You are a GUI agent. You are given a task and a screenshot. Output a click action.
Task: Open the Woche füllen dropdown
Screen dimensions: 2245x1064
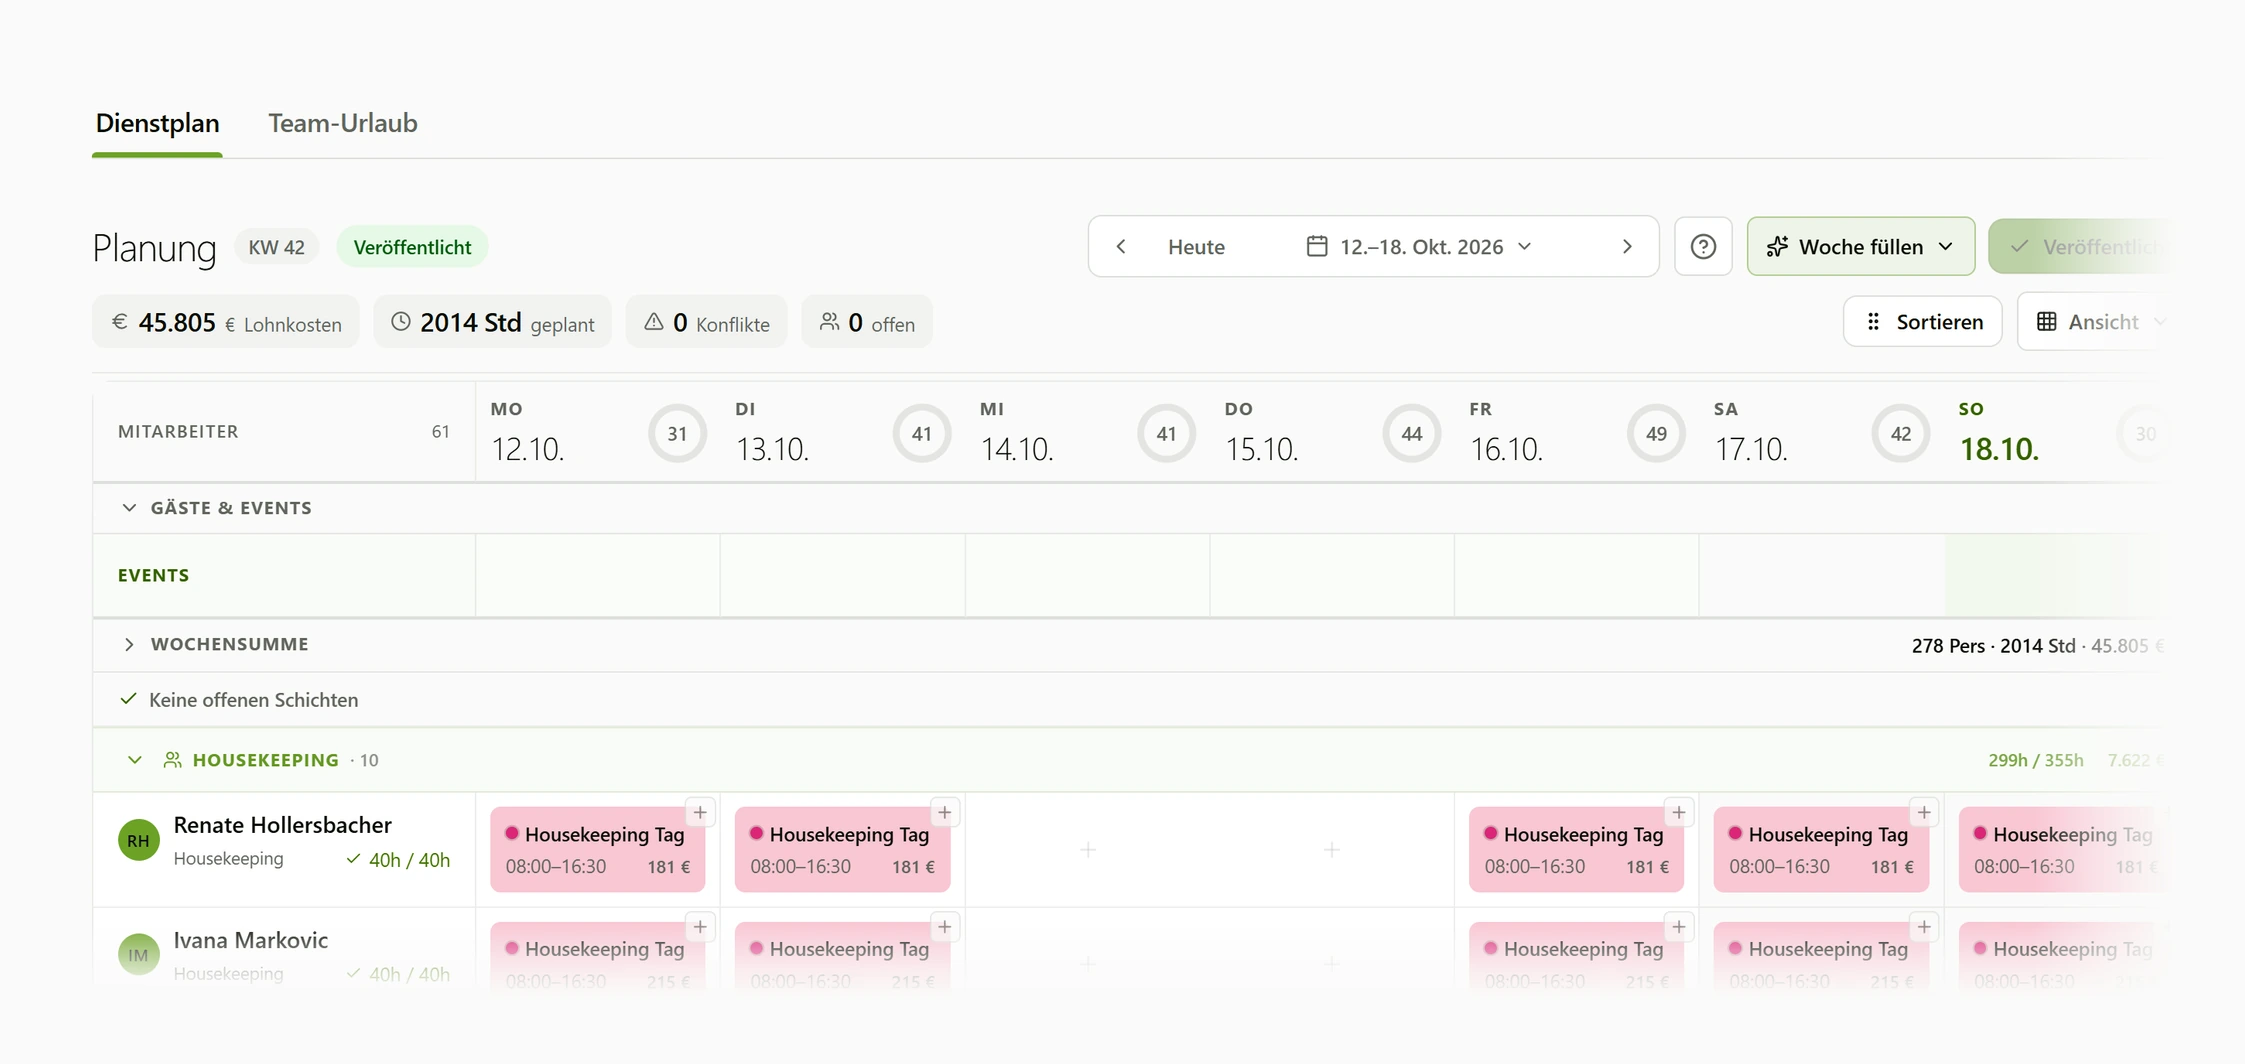(1860, 247)
